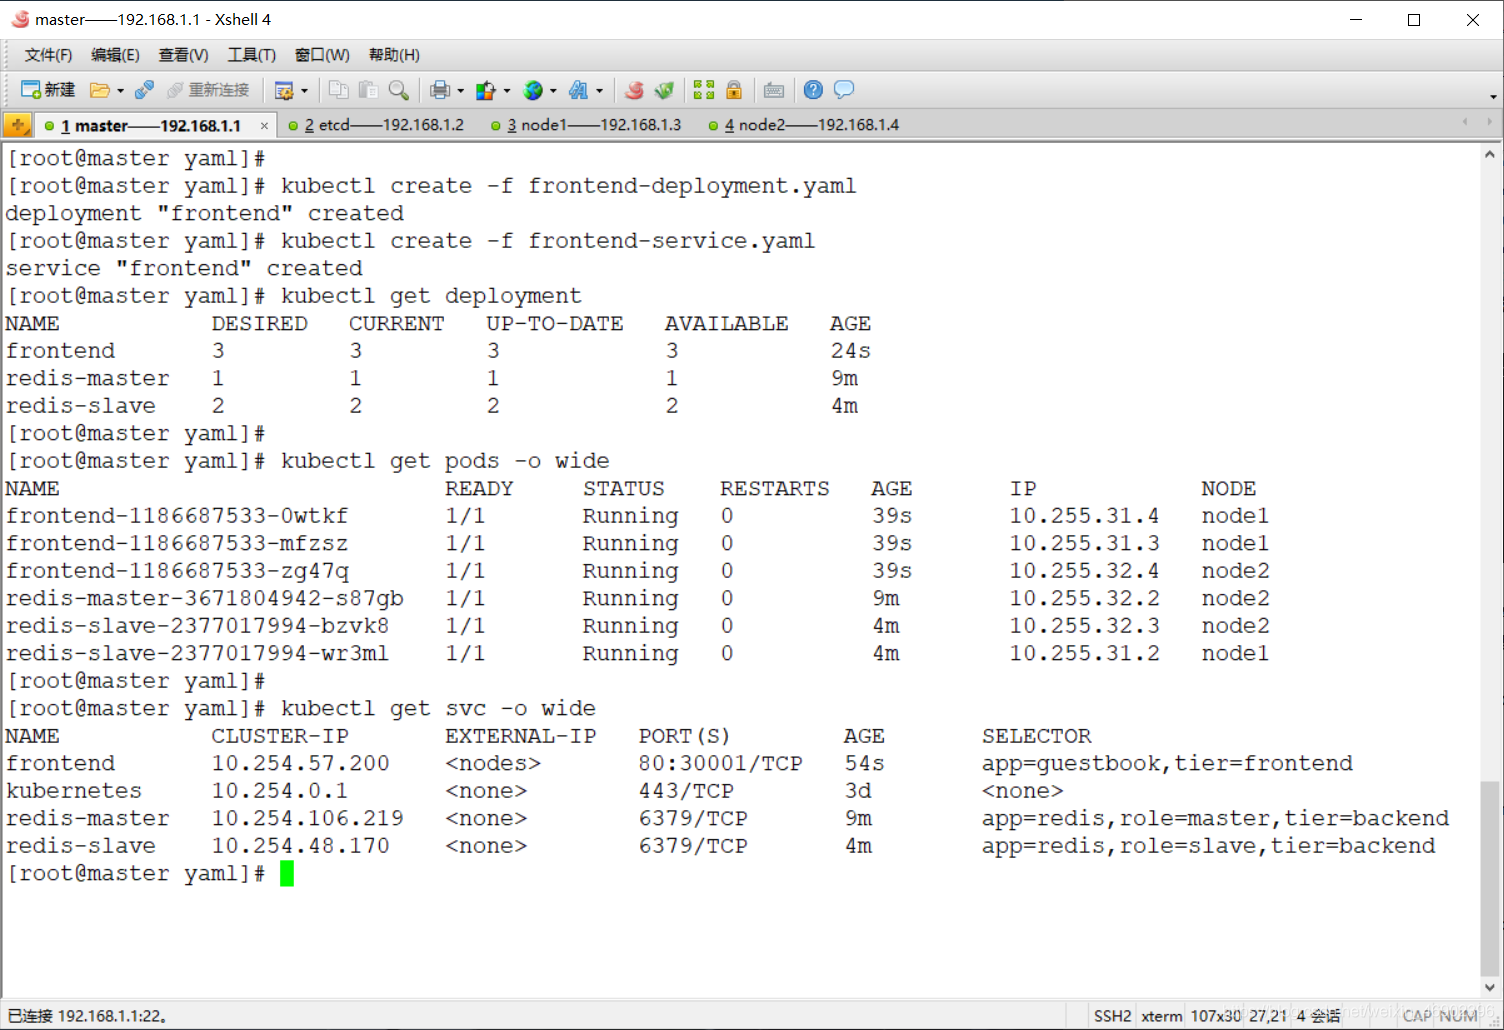Expand the Open folder dropdown arrow
The image size is (1504, 1030).
point(120,90)
